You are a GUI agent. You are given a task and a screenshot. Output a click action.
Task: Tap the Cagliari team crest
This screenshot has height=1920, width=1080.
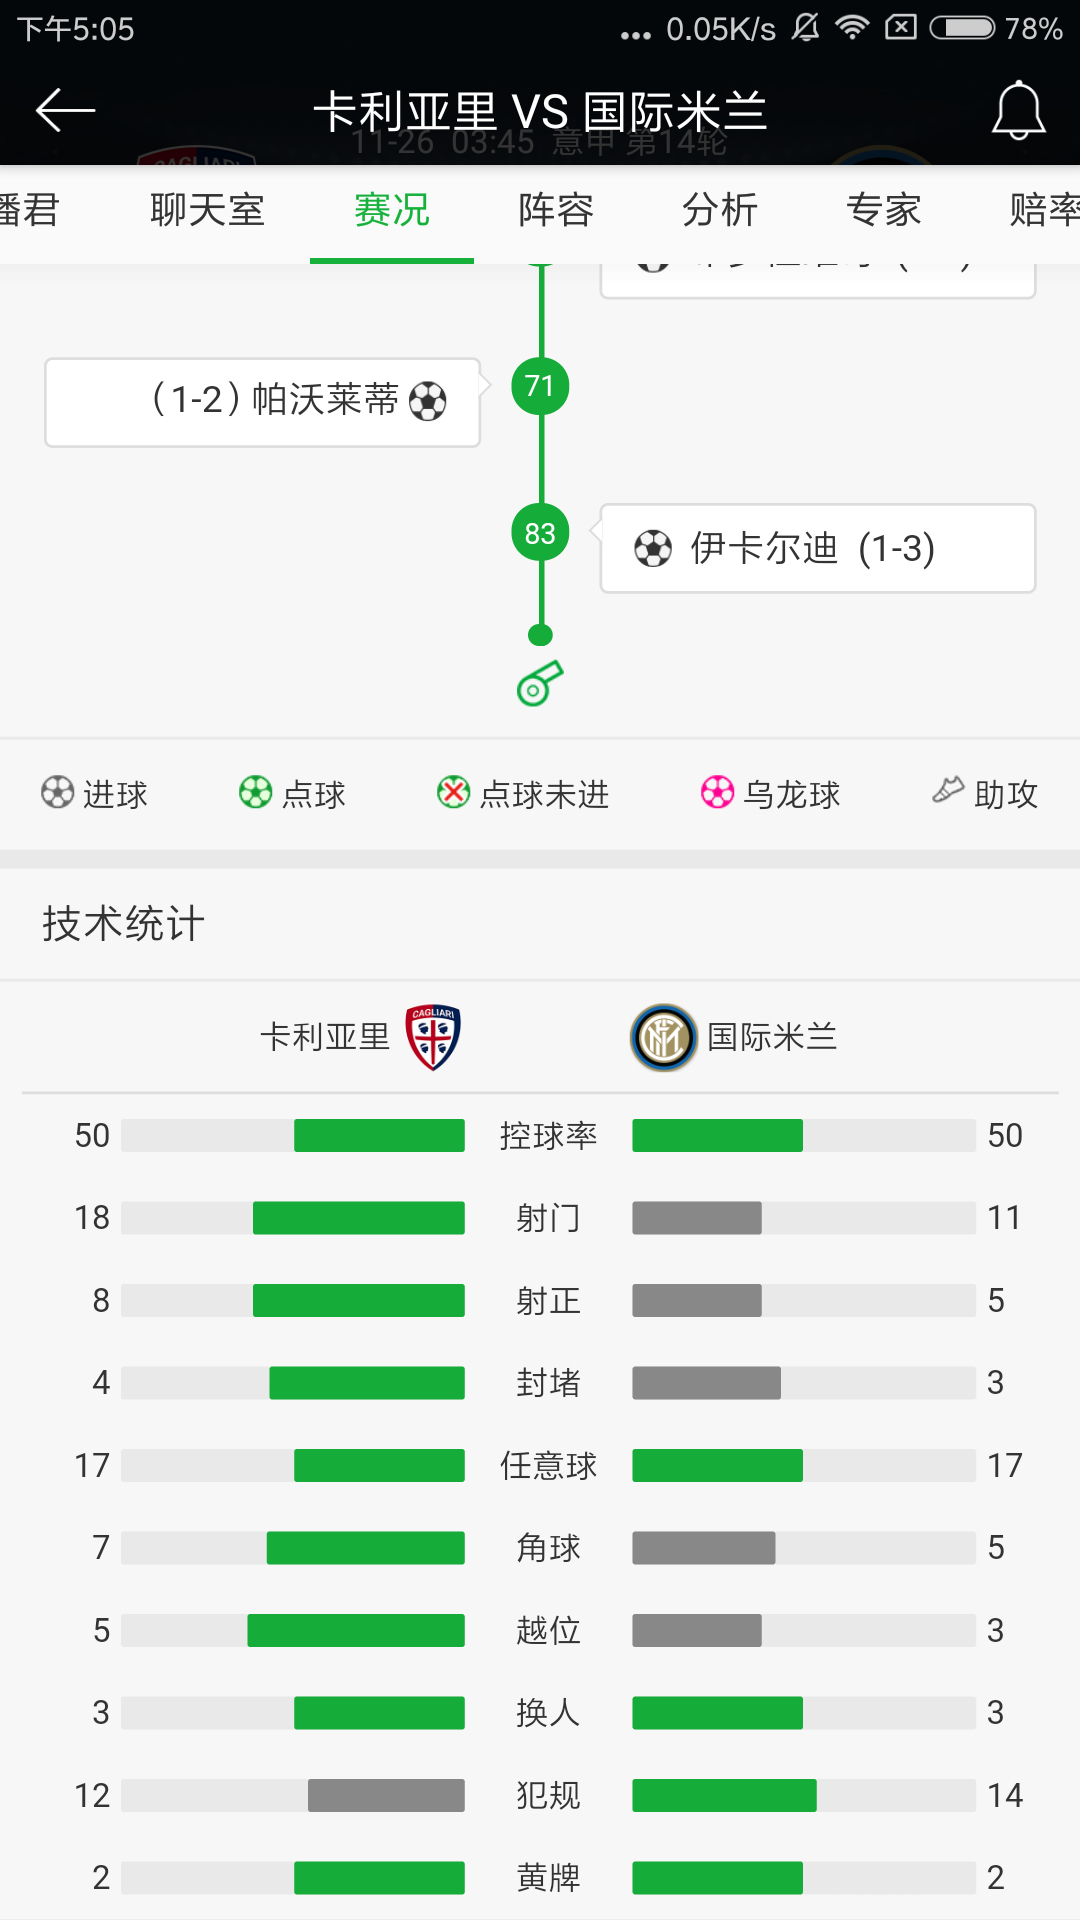(x=433, y=1037)
